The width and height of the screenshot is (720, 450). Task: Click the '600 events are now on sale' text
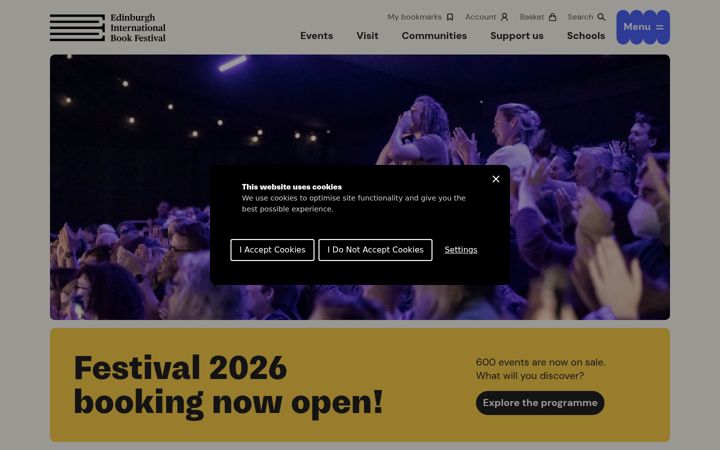(540, 362)
